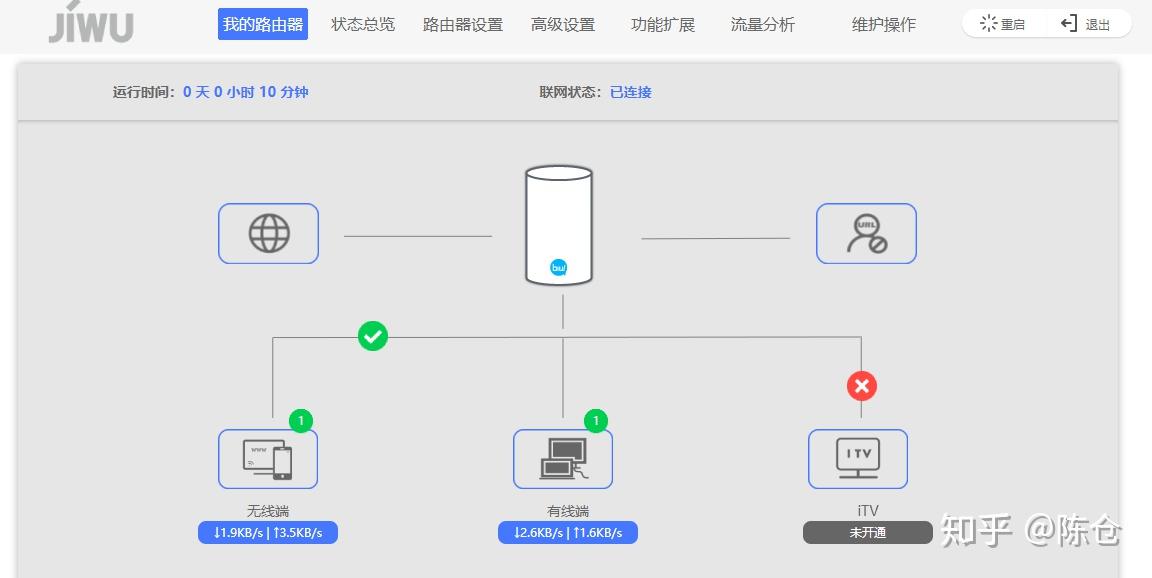Click the JIWU logo
This screenshot has height=578, width=1152.
coord(90,26)
